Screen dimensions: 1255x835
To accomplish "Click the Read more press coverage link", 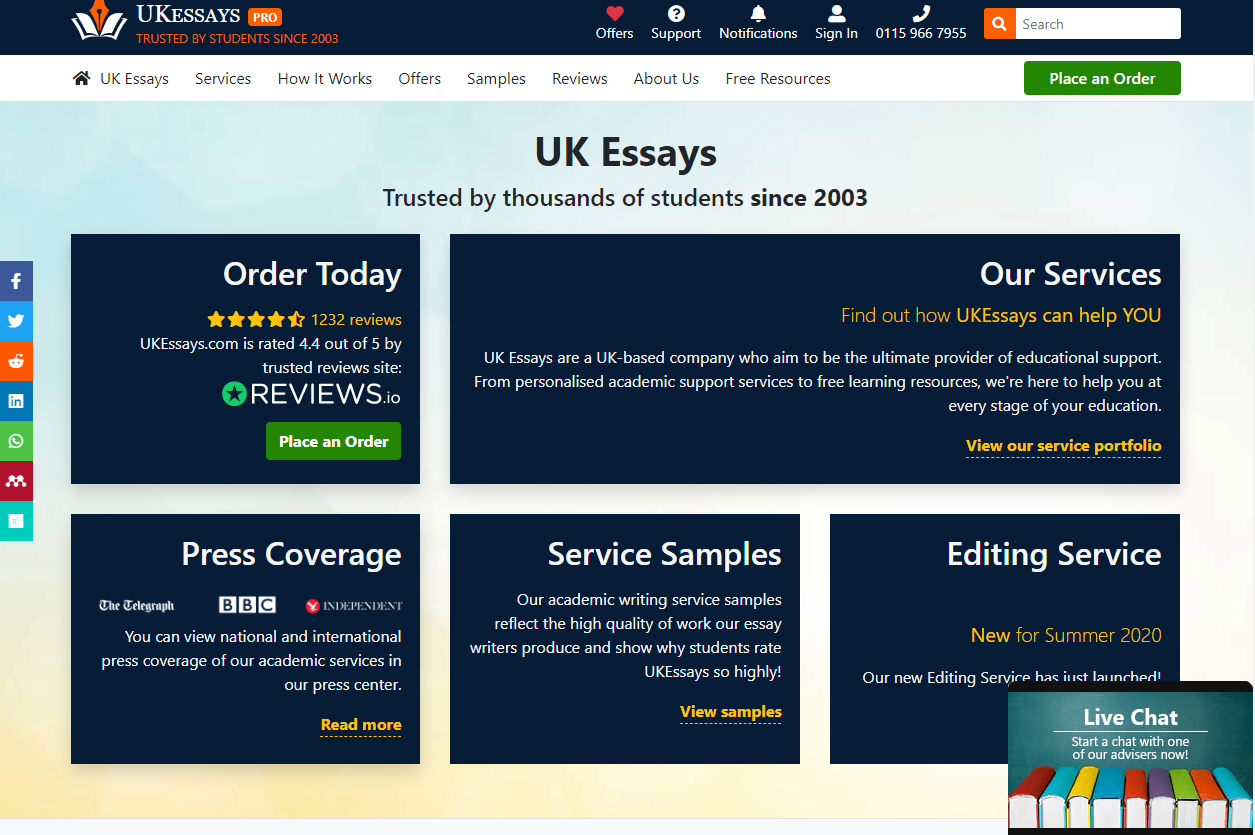I will [x=360, y=725].
